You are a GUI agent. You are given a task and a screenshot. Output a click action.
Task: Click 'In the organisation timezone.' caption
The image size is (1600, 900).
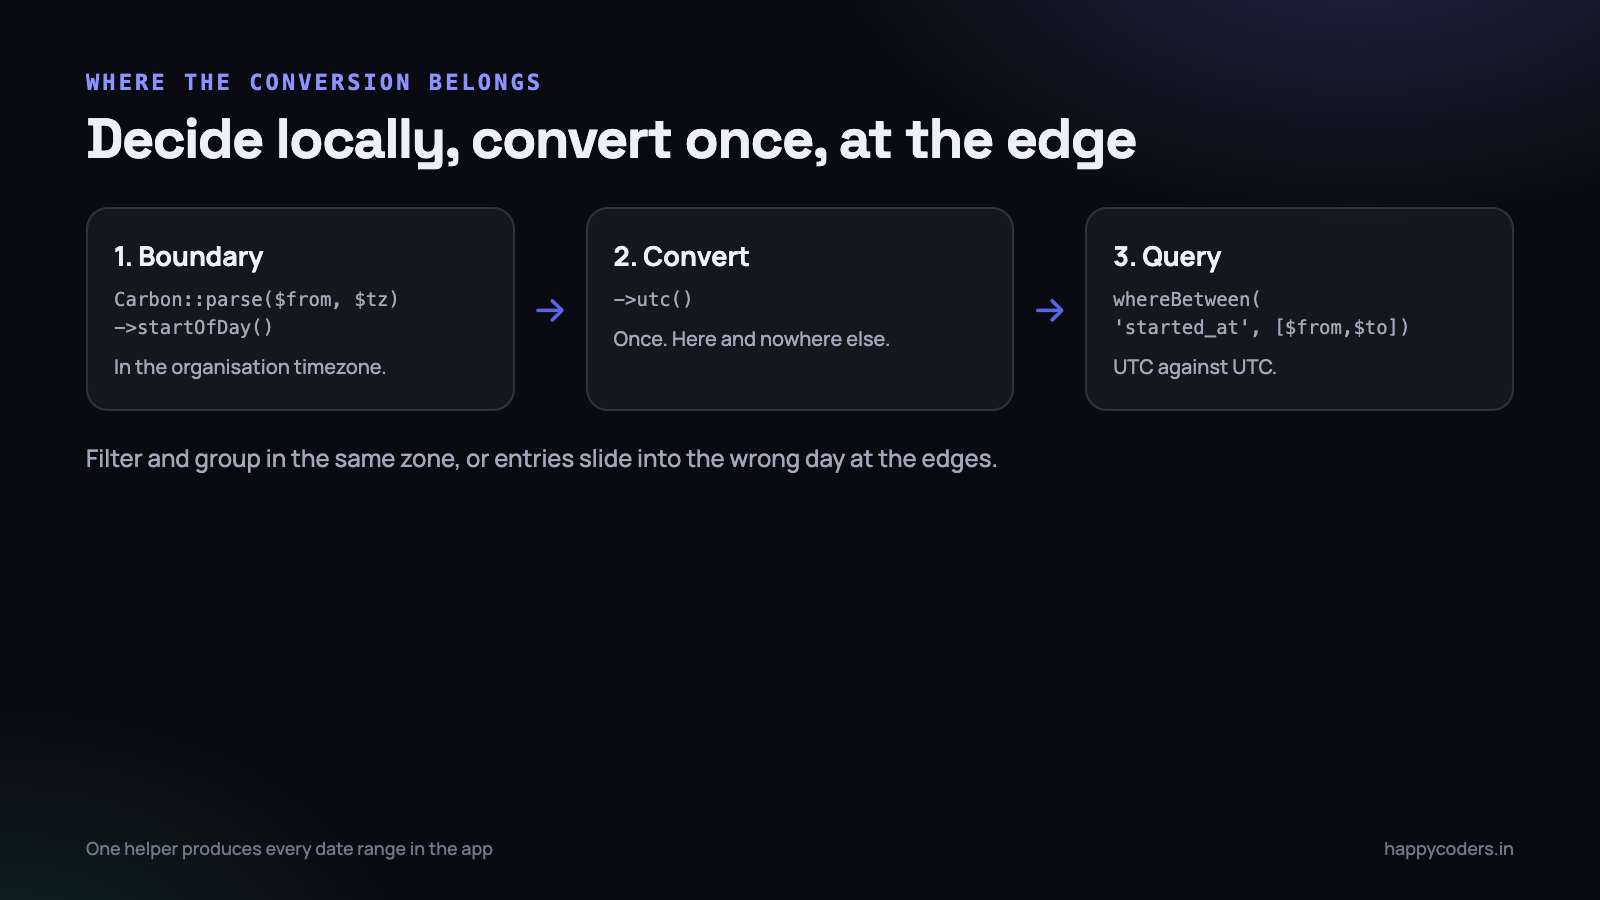pyautogui.click(x=250, y=367)
